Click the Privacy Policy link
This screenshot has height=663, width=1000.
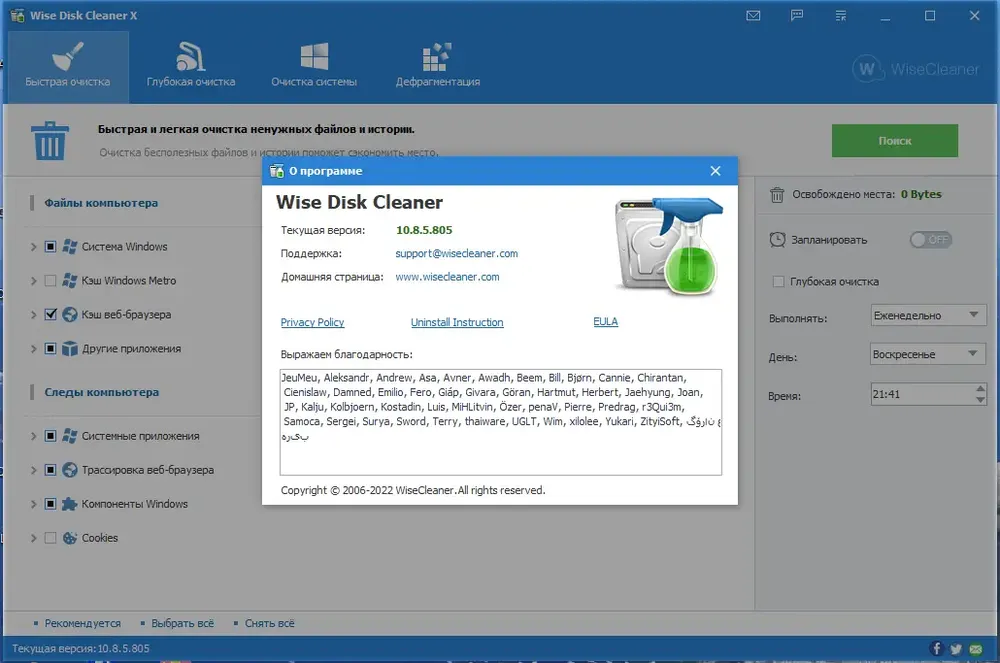click(312, 323)
